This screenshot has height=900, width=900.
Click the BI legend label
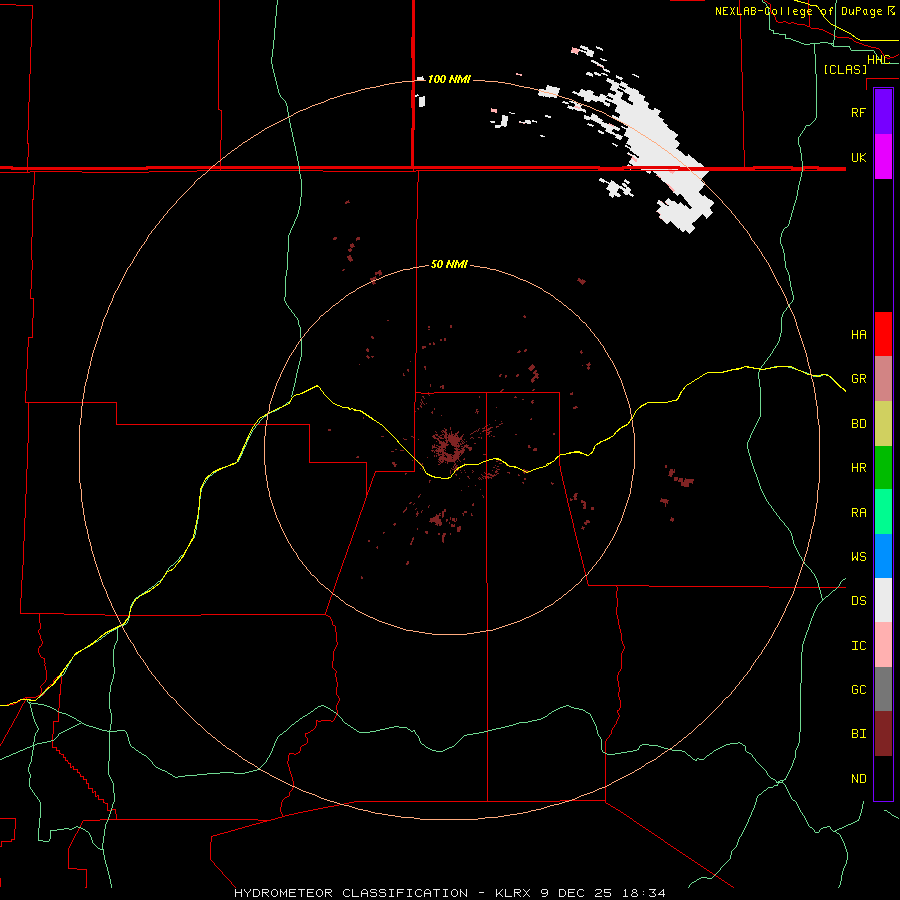tap(858, 734)
